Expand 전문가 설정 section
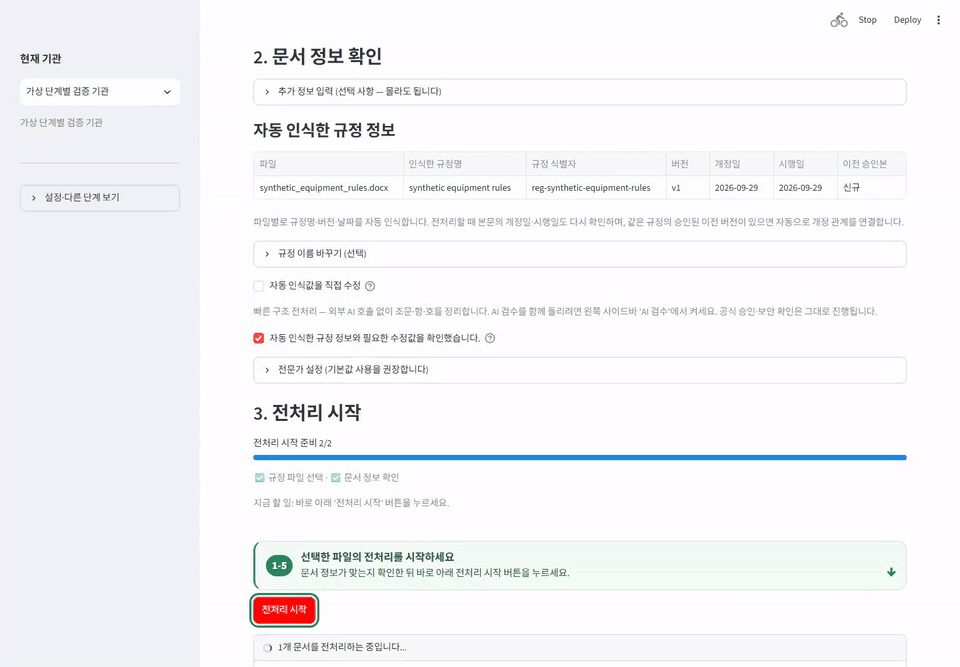Viewport: 960px width, 667px height. click(x=579, y=370)
